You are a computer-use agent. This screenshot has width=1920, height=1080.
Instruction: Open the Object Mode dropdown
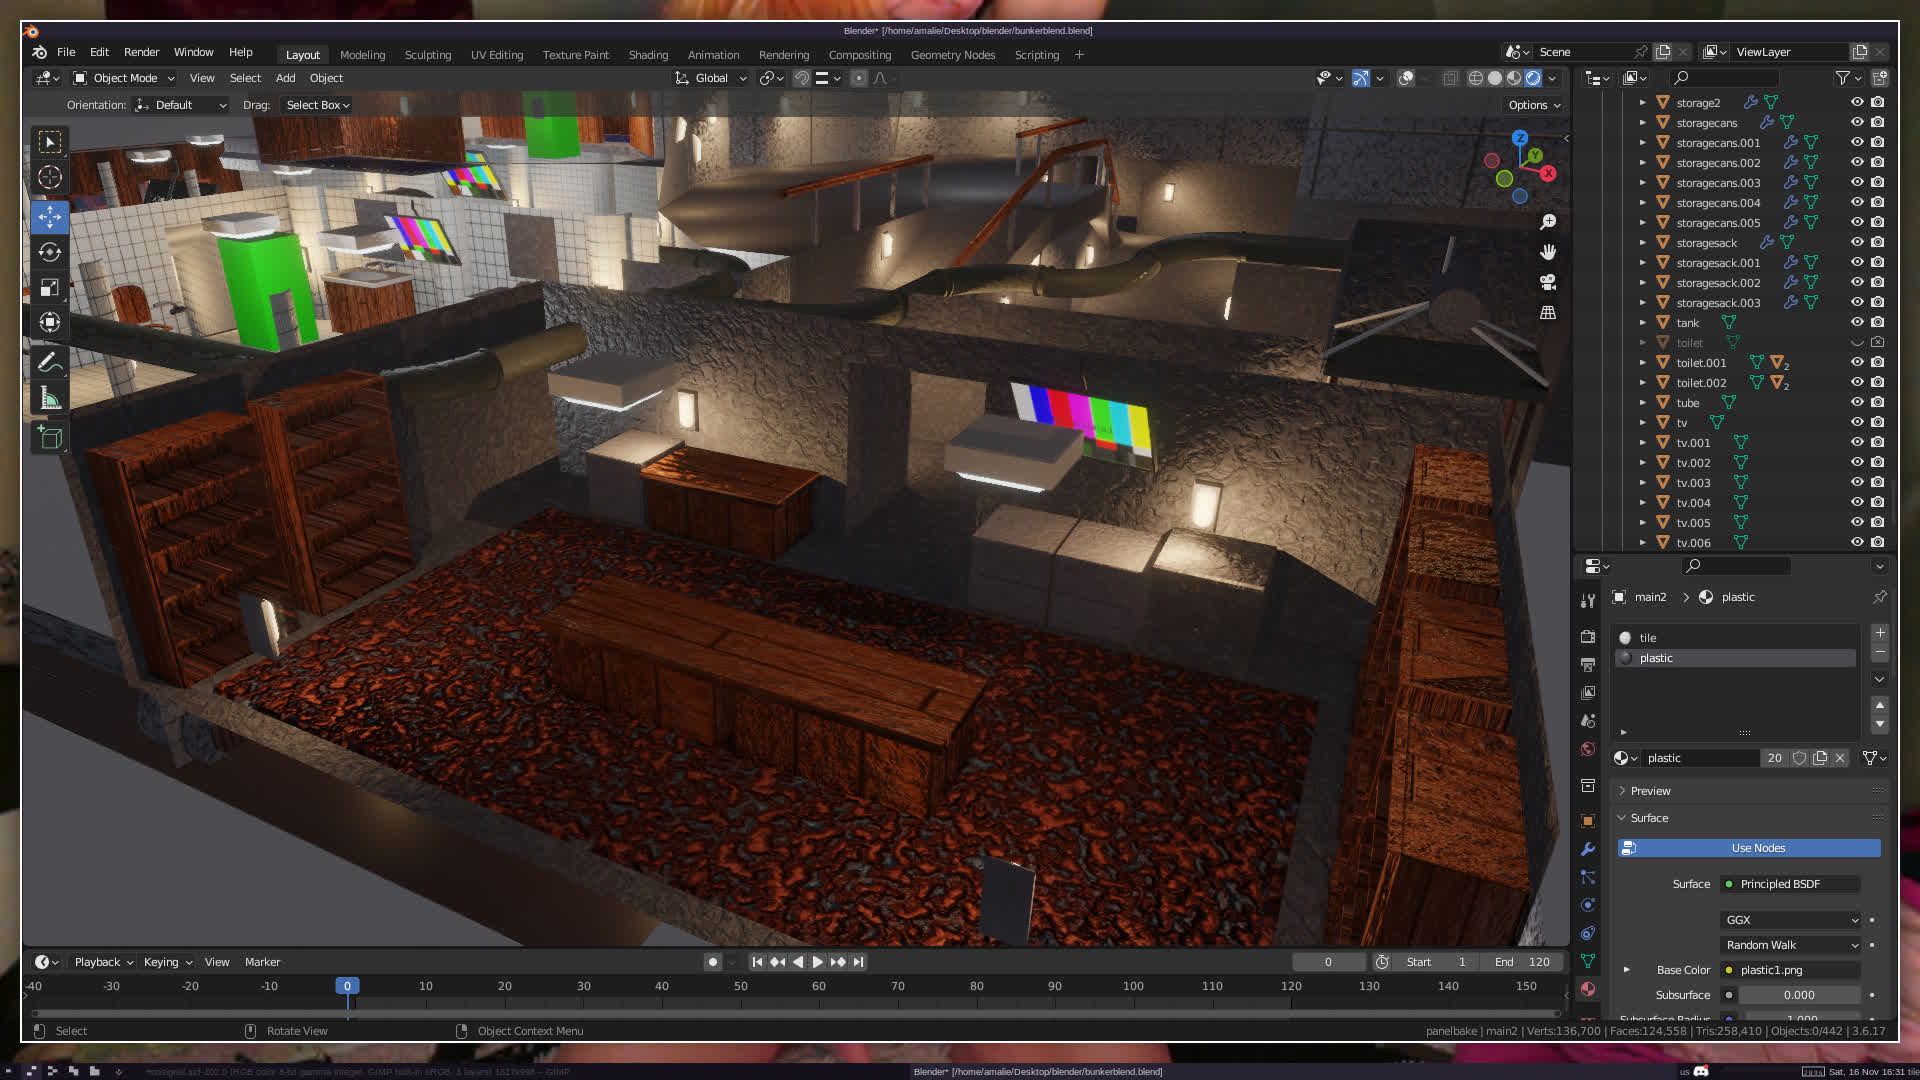point(125,78)
